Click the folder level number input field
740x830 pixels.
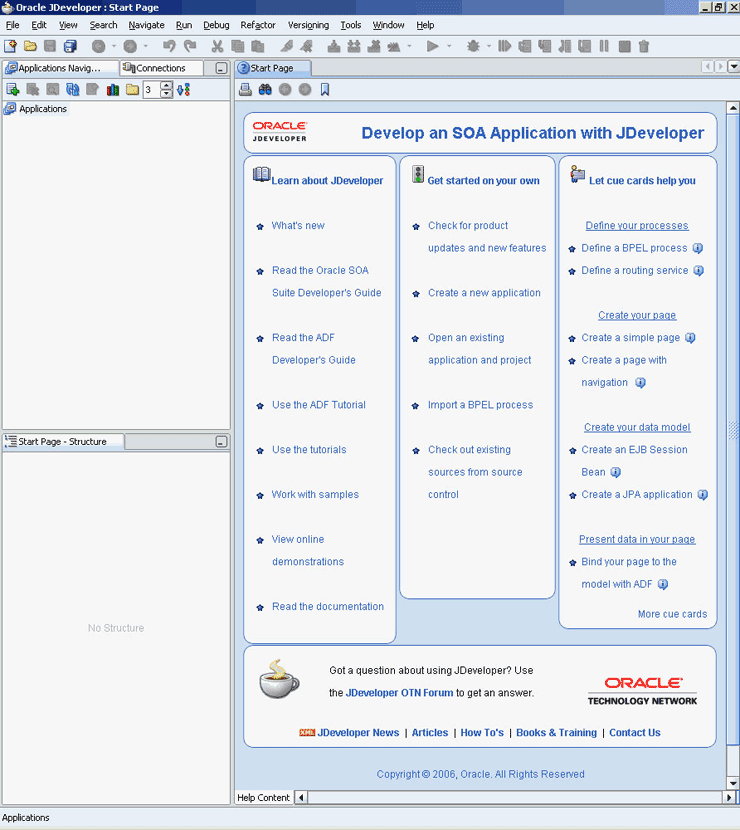point(151,89)
